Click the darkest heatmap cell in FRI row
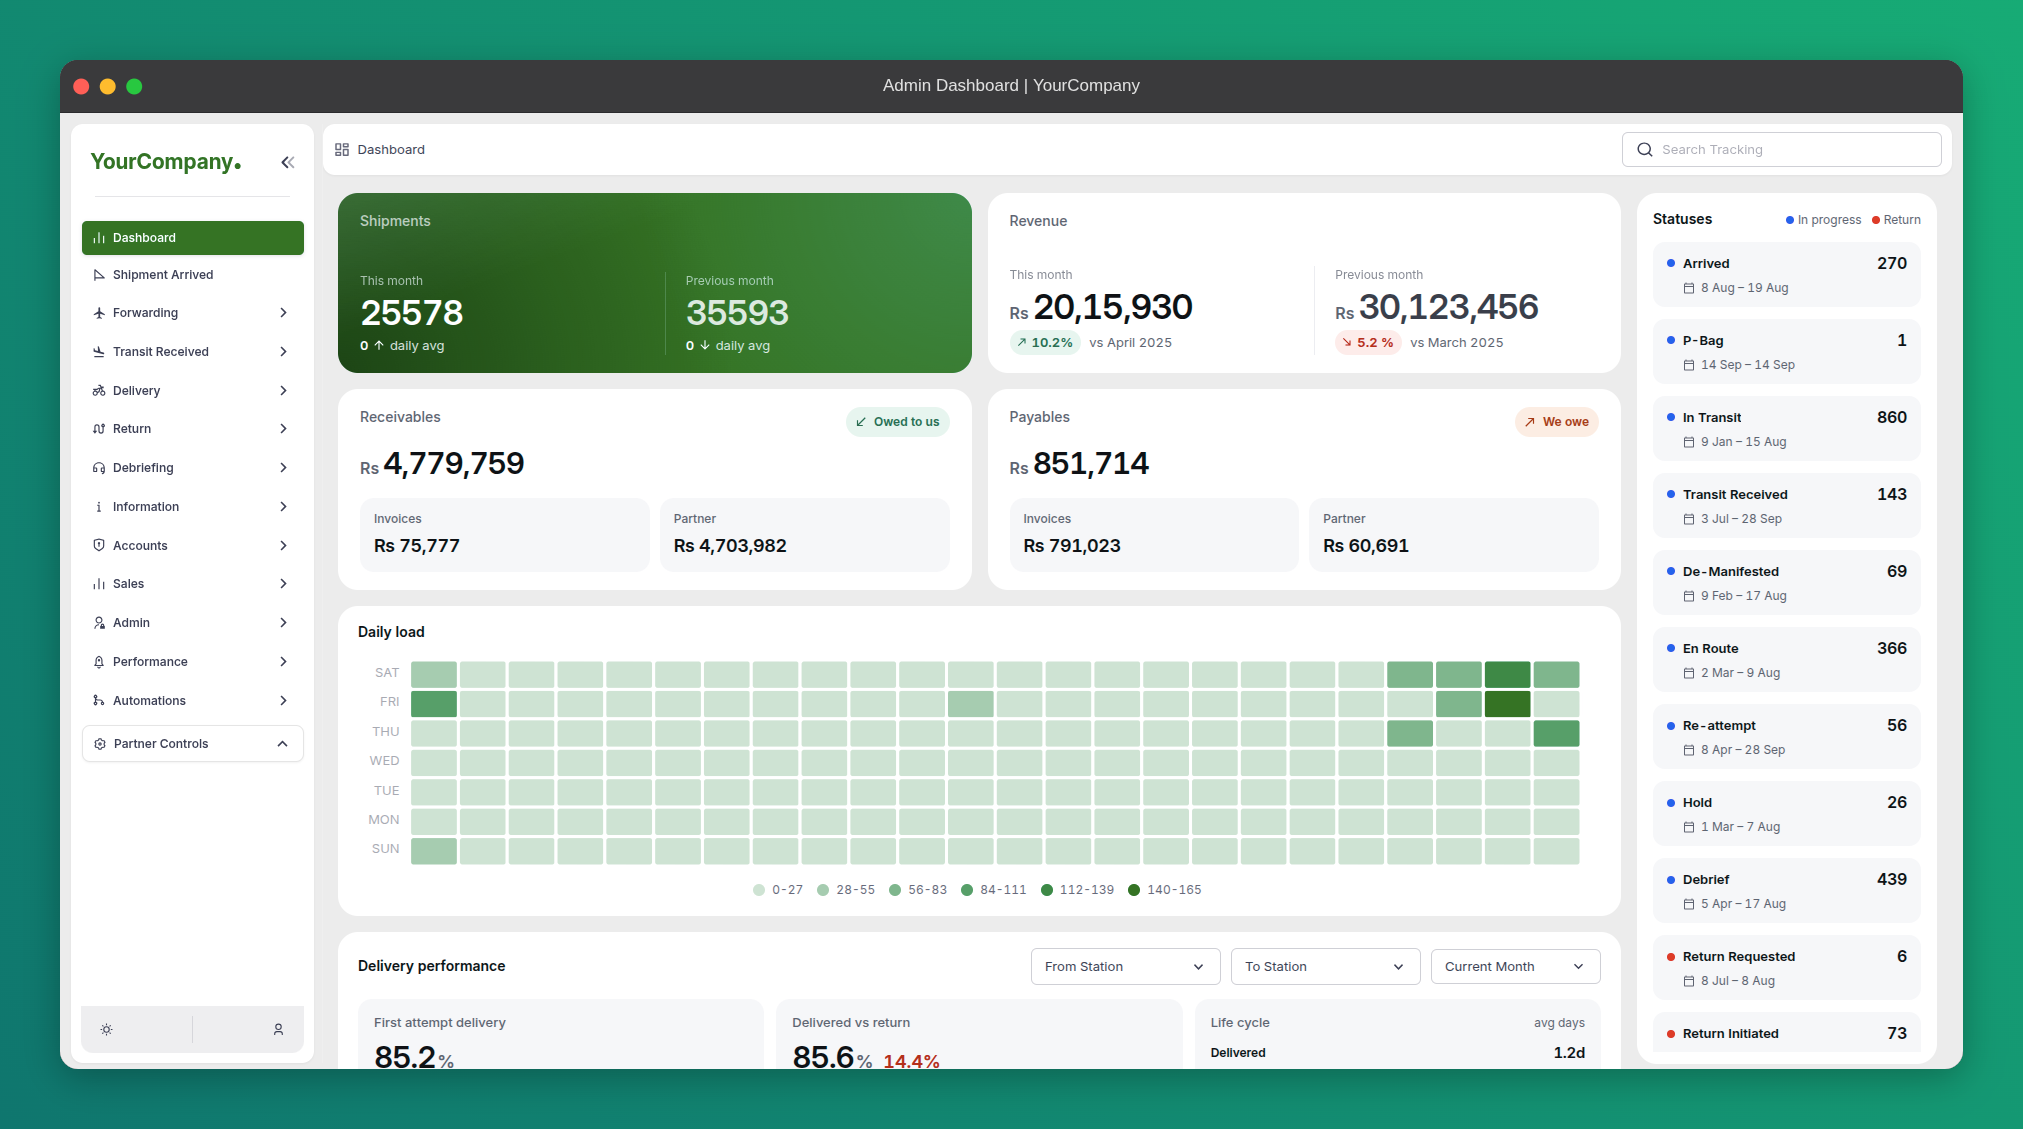Viewport: 2023px width, 1129px height. pos(1507,704)
